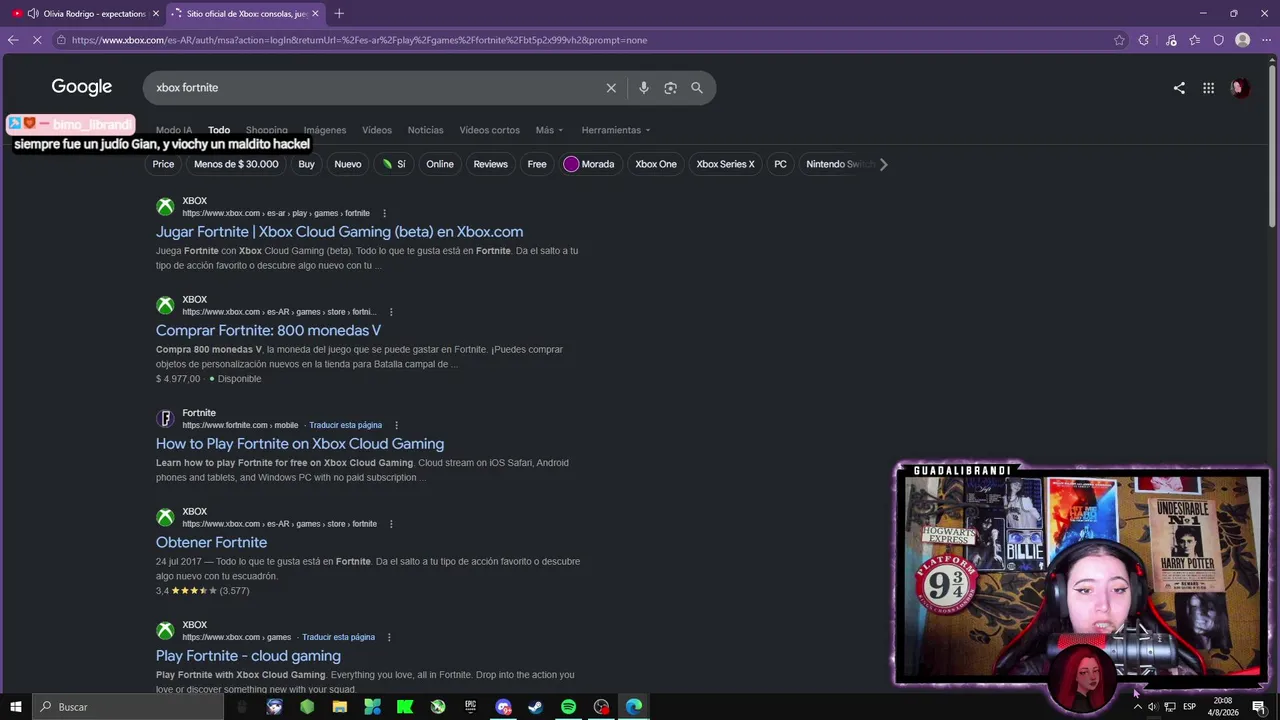
Task: Apply the Free filter chip
Action: click(537, 164)
